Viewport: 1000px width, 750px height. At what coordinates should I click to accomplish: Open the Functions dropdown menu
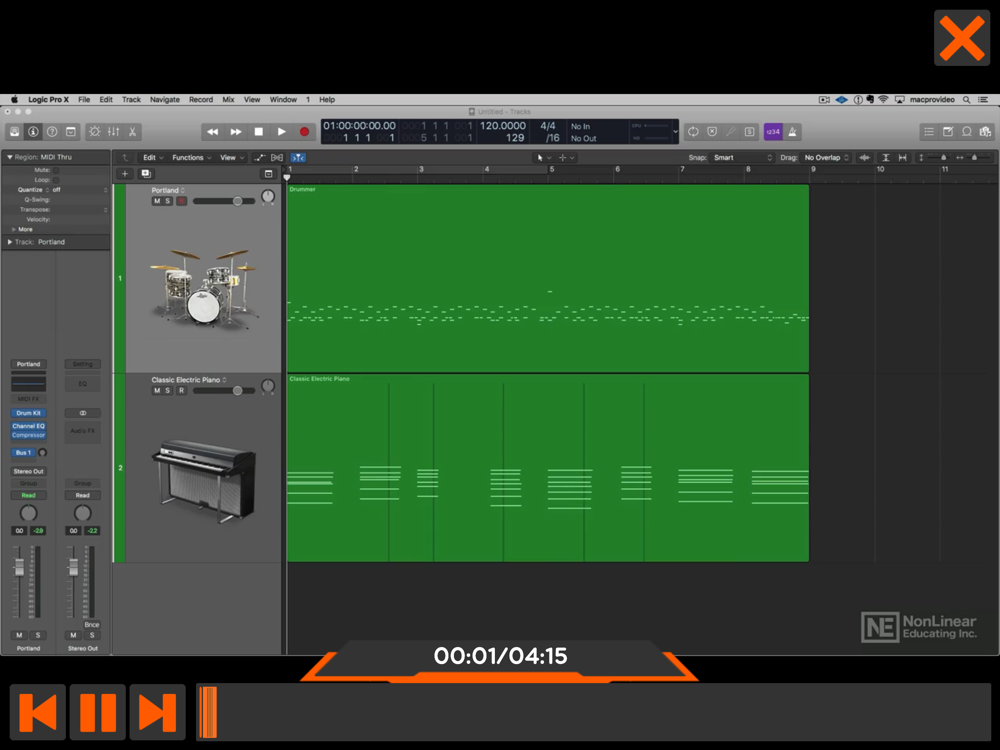191,158
